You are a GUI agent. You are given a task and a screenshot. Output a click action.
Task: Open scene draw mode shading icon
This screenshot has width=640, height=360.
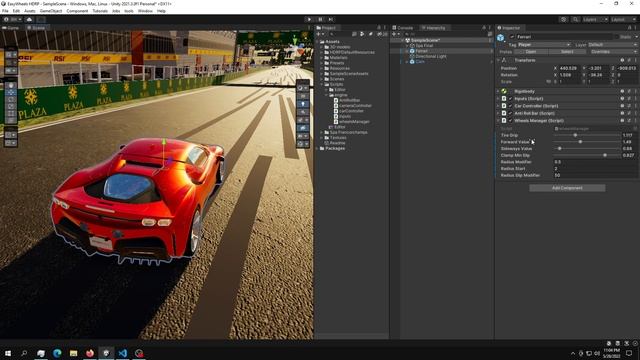pos(300,88)
